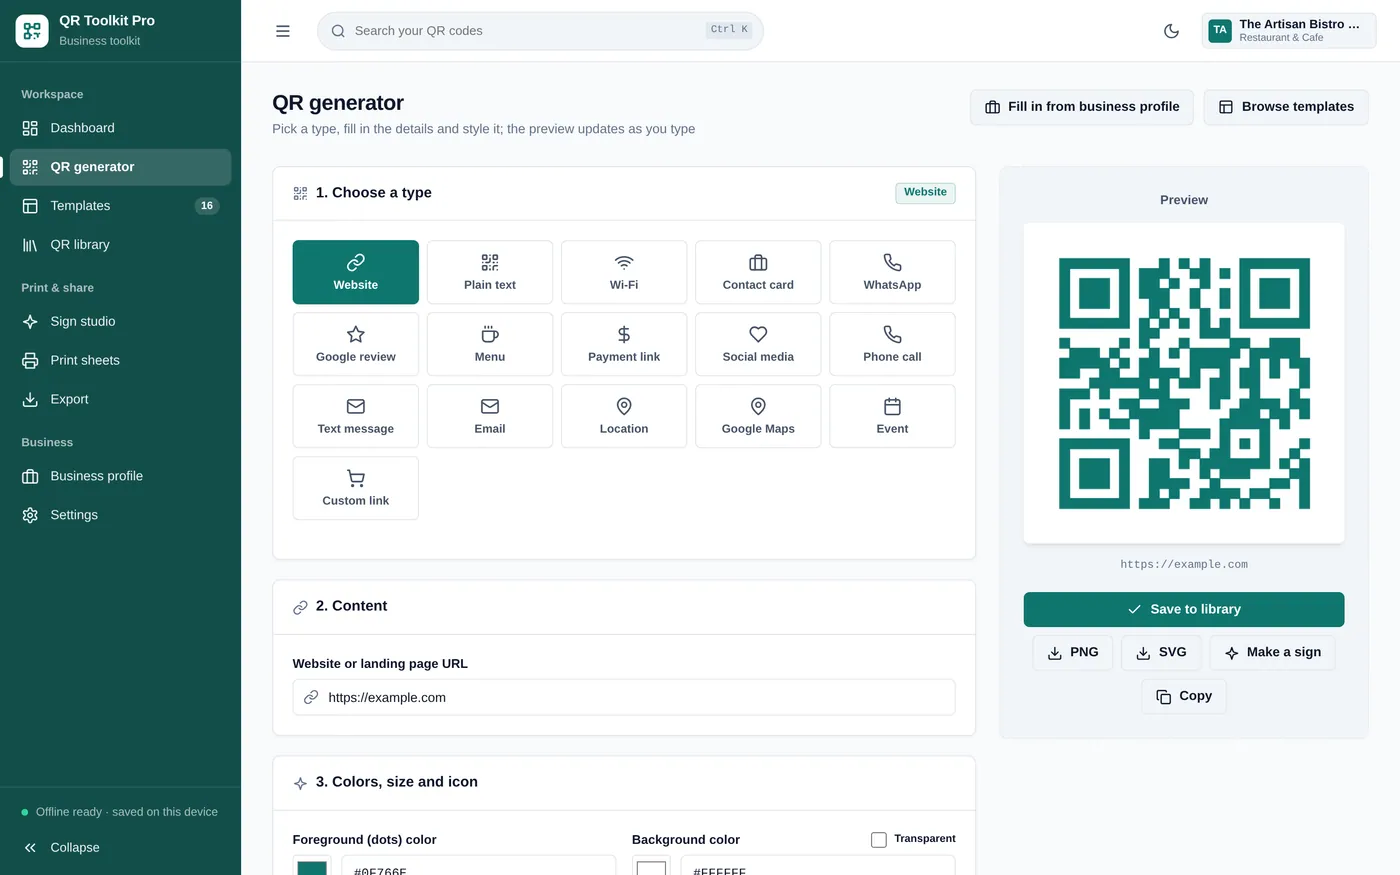
Task: Pick the Custom link type
Action: (355, 488)
